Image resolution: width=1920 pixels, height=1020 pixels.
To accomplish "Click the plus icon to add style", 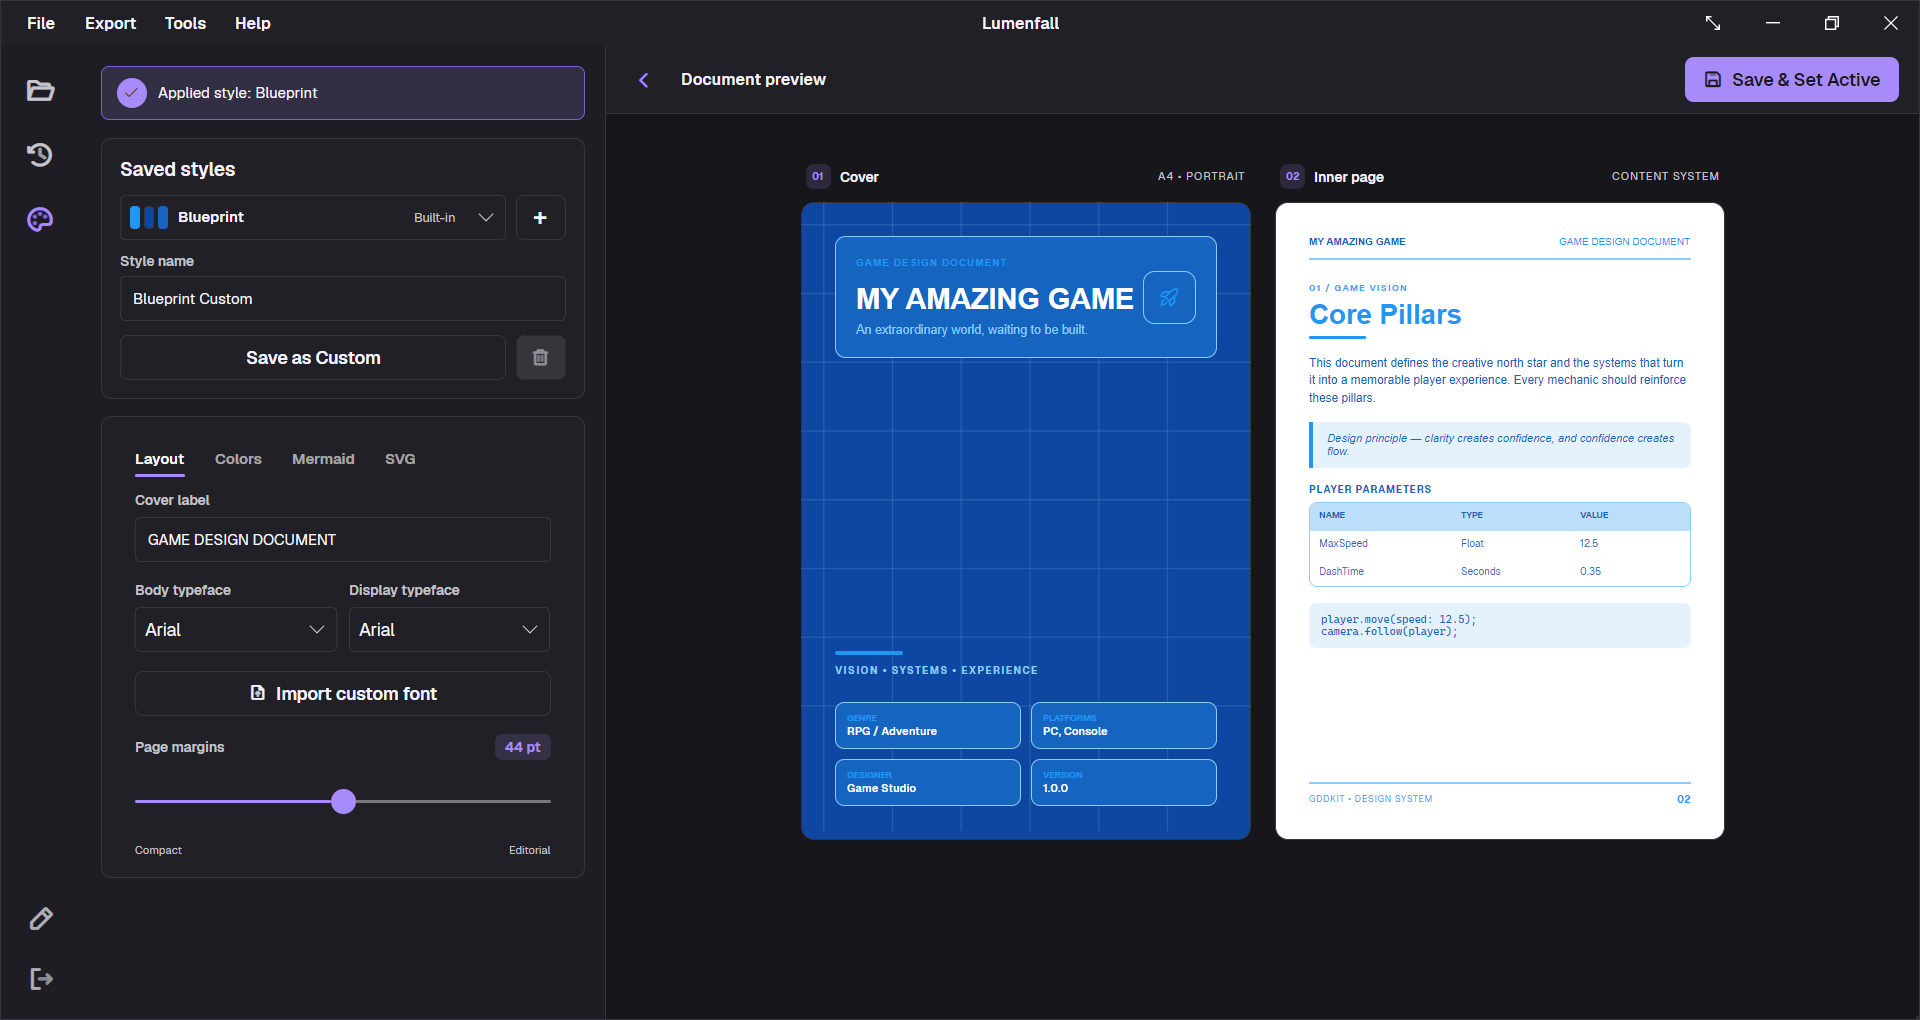I will coord(540,218).
